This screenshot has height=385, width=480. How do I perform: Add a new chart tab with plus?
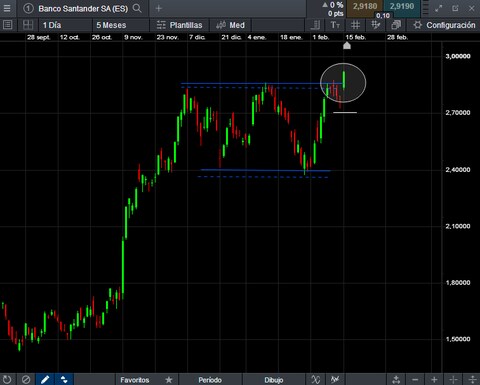click(x=158, y=8)
